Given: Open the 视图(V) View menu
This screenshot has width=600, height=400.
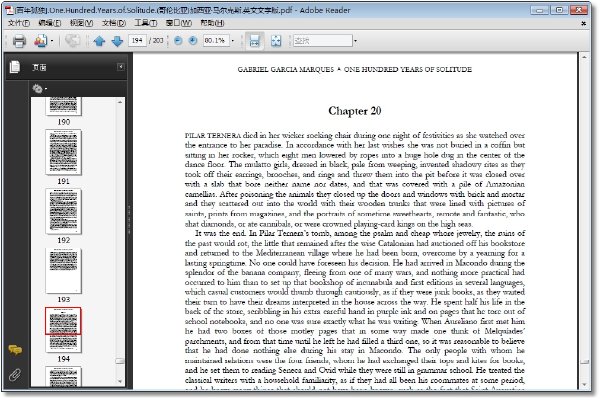Looking at the screenshot, I should click(82, 23).
